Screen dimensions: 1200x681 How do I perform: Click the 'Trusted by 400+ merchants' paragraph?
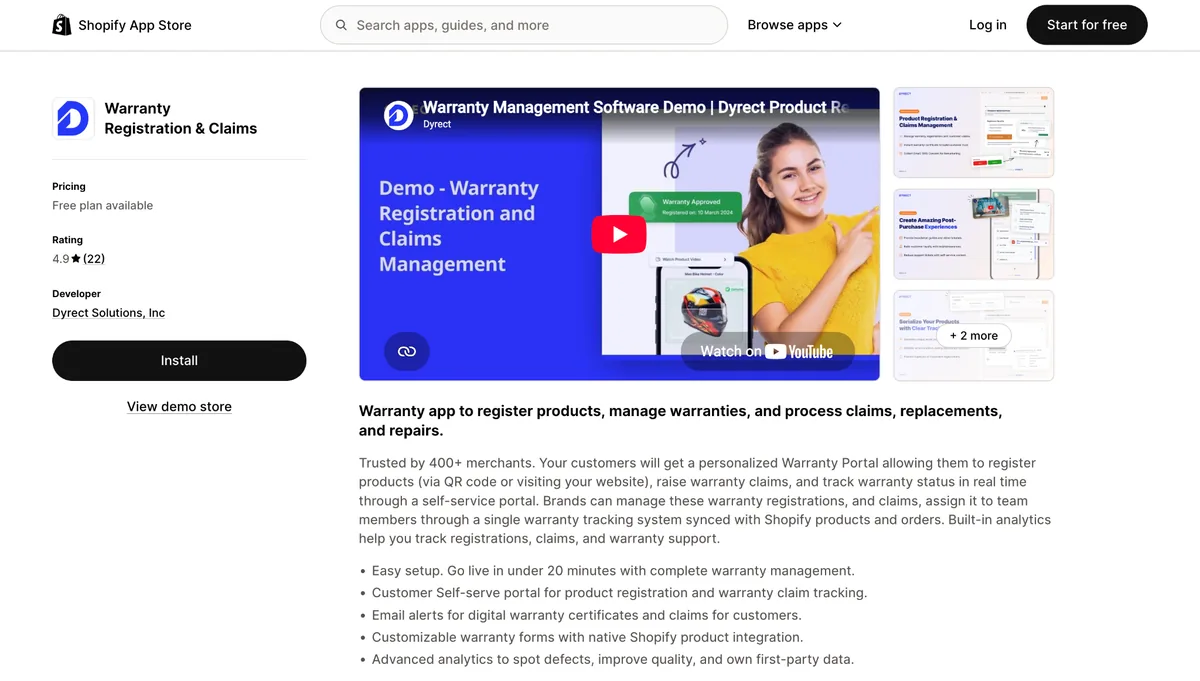click(x=705, y=501)
